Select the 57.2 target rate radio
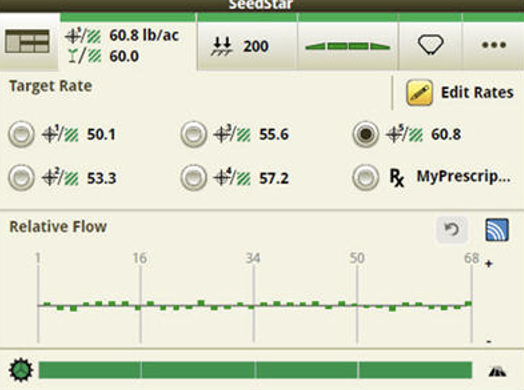The image size is (524, 390). pos(193,177)
